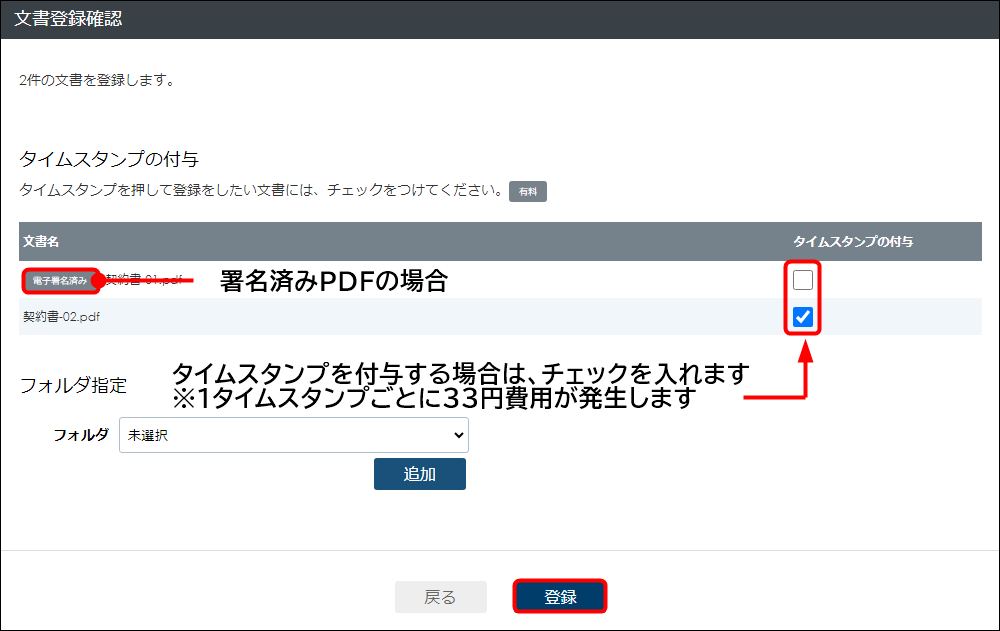Click the フォルダ field label
Image resolution: width=1000 pixels, height=631 pixels.
coord(80,435)
